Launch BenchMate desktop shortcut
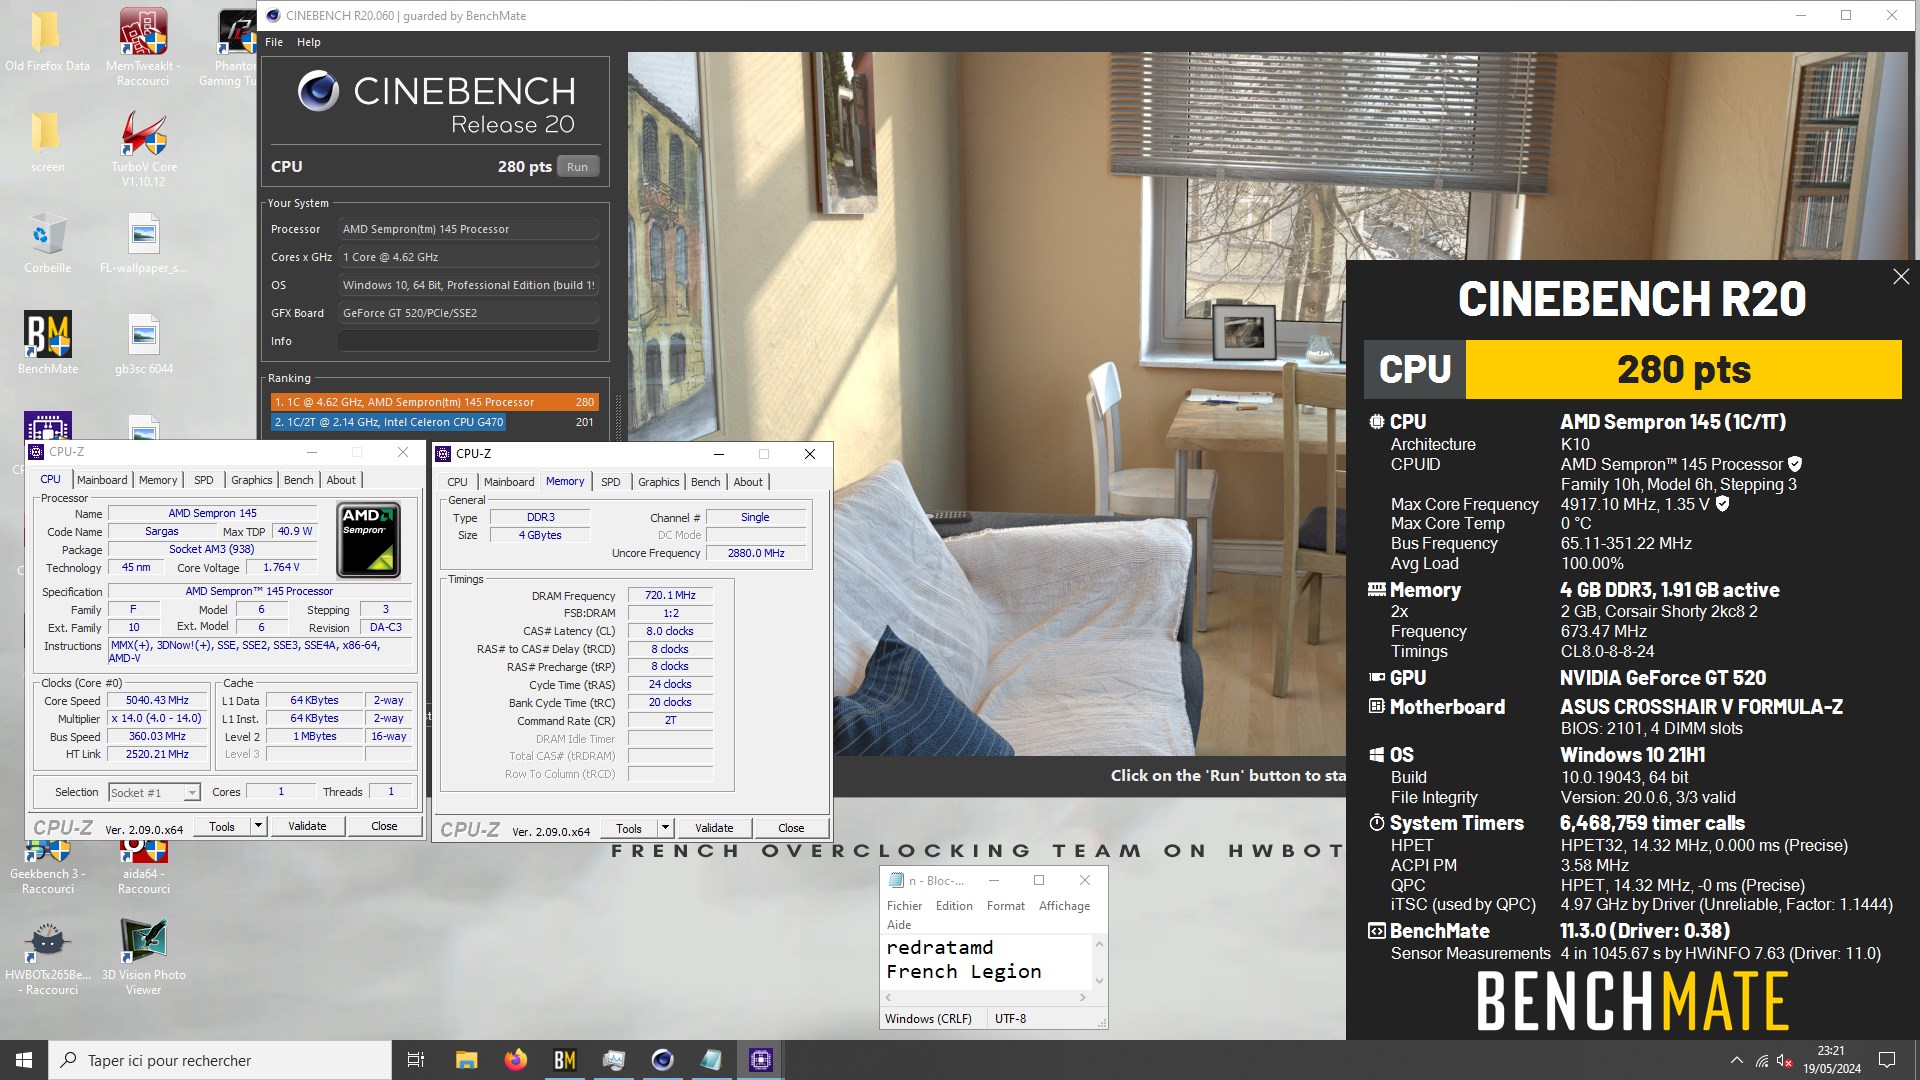The height and width of the screenshot is (1080, 1920). pyautogui.click(x=47, y=343)
